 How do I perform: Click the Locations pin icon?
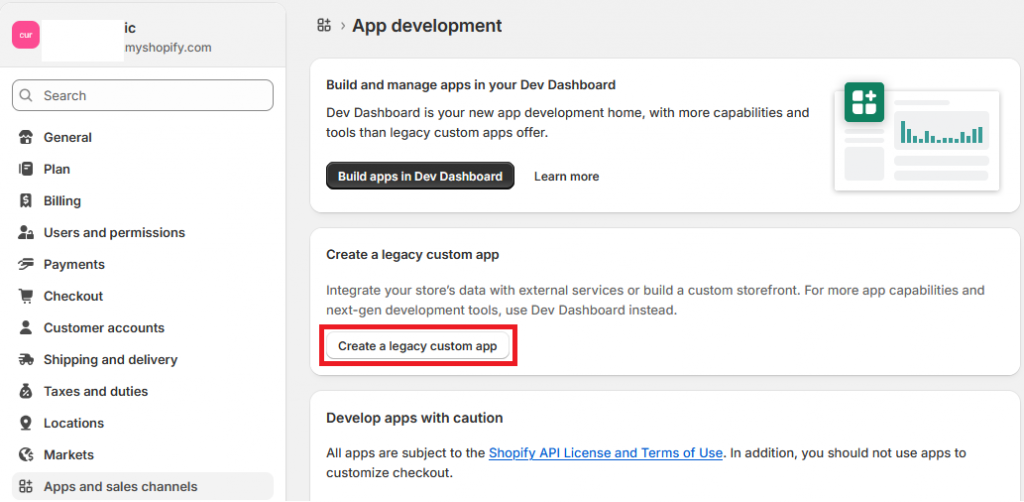pos(26,423)
